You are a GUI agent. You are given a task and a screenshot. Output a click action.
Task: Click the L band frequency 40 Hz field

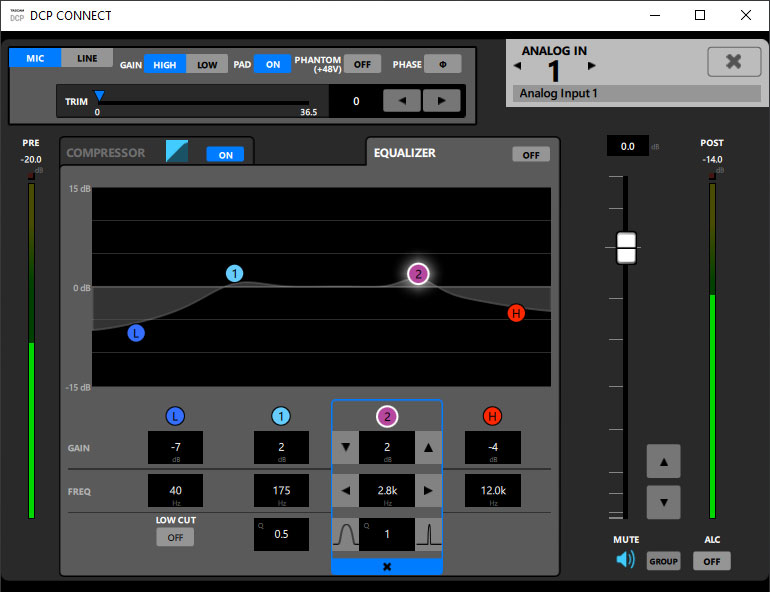175,490
